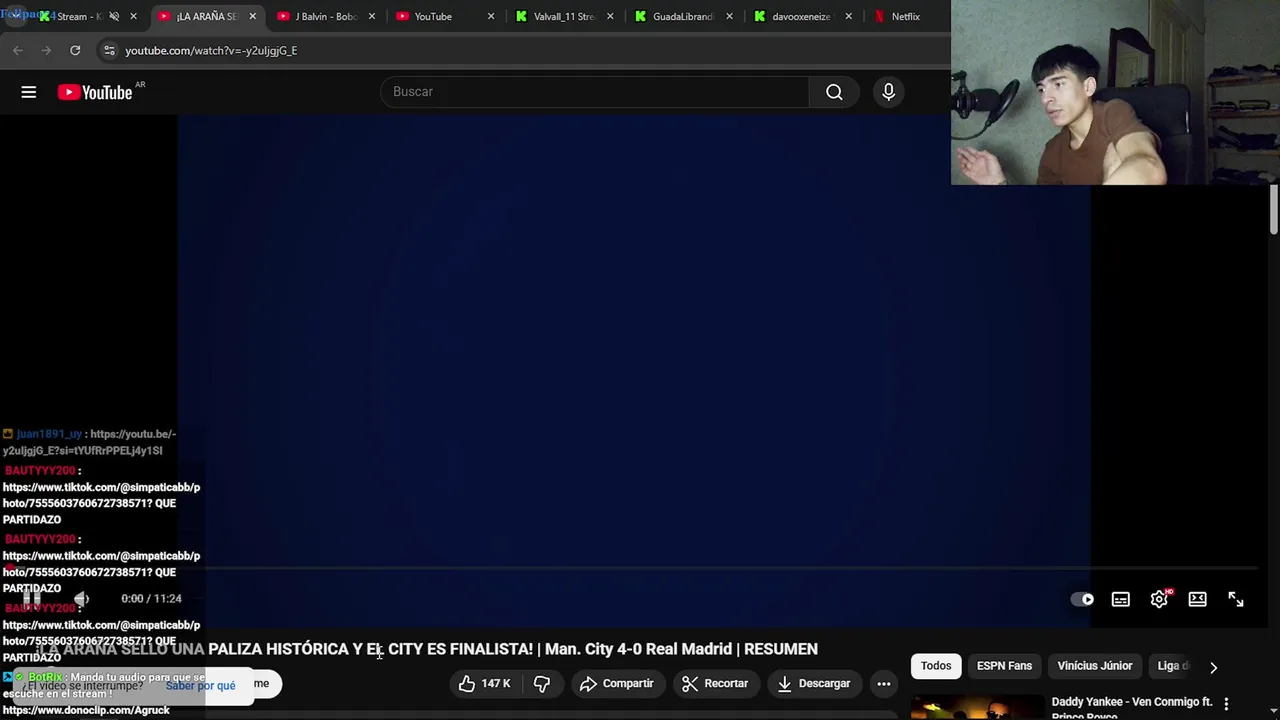Click the video progress bar
This screenshot has width=1280, height=720.
(634, 569)
